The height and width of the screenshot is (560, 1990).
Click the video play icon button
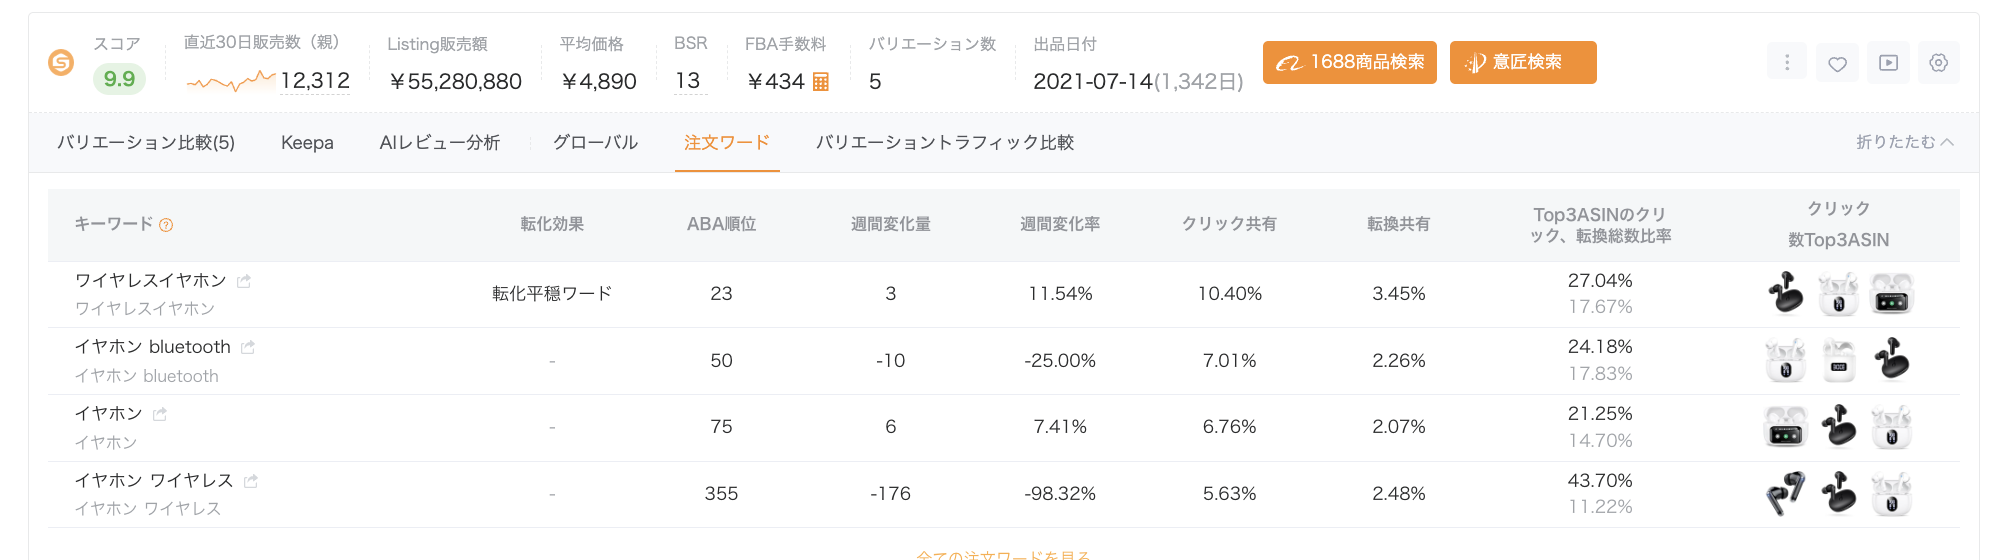(1888, 63)
